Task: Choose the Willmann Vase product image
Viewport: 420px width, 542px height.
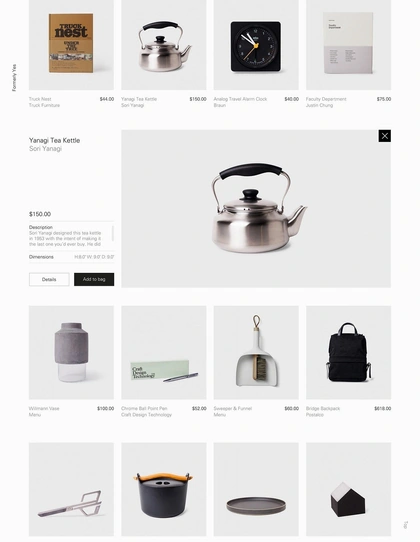Action: [71, 353]
